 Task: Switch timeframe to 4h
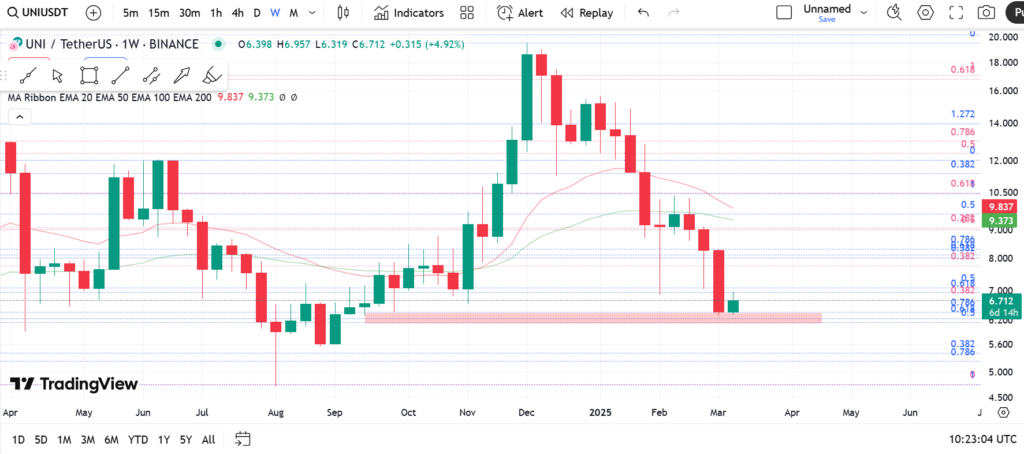237,13
